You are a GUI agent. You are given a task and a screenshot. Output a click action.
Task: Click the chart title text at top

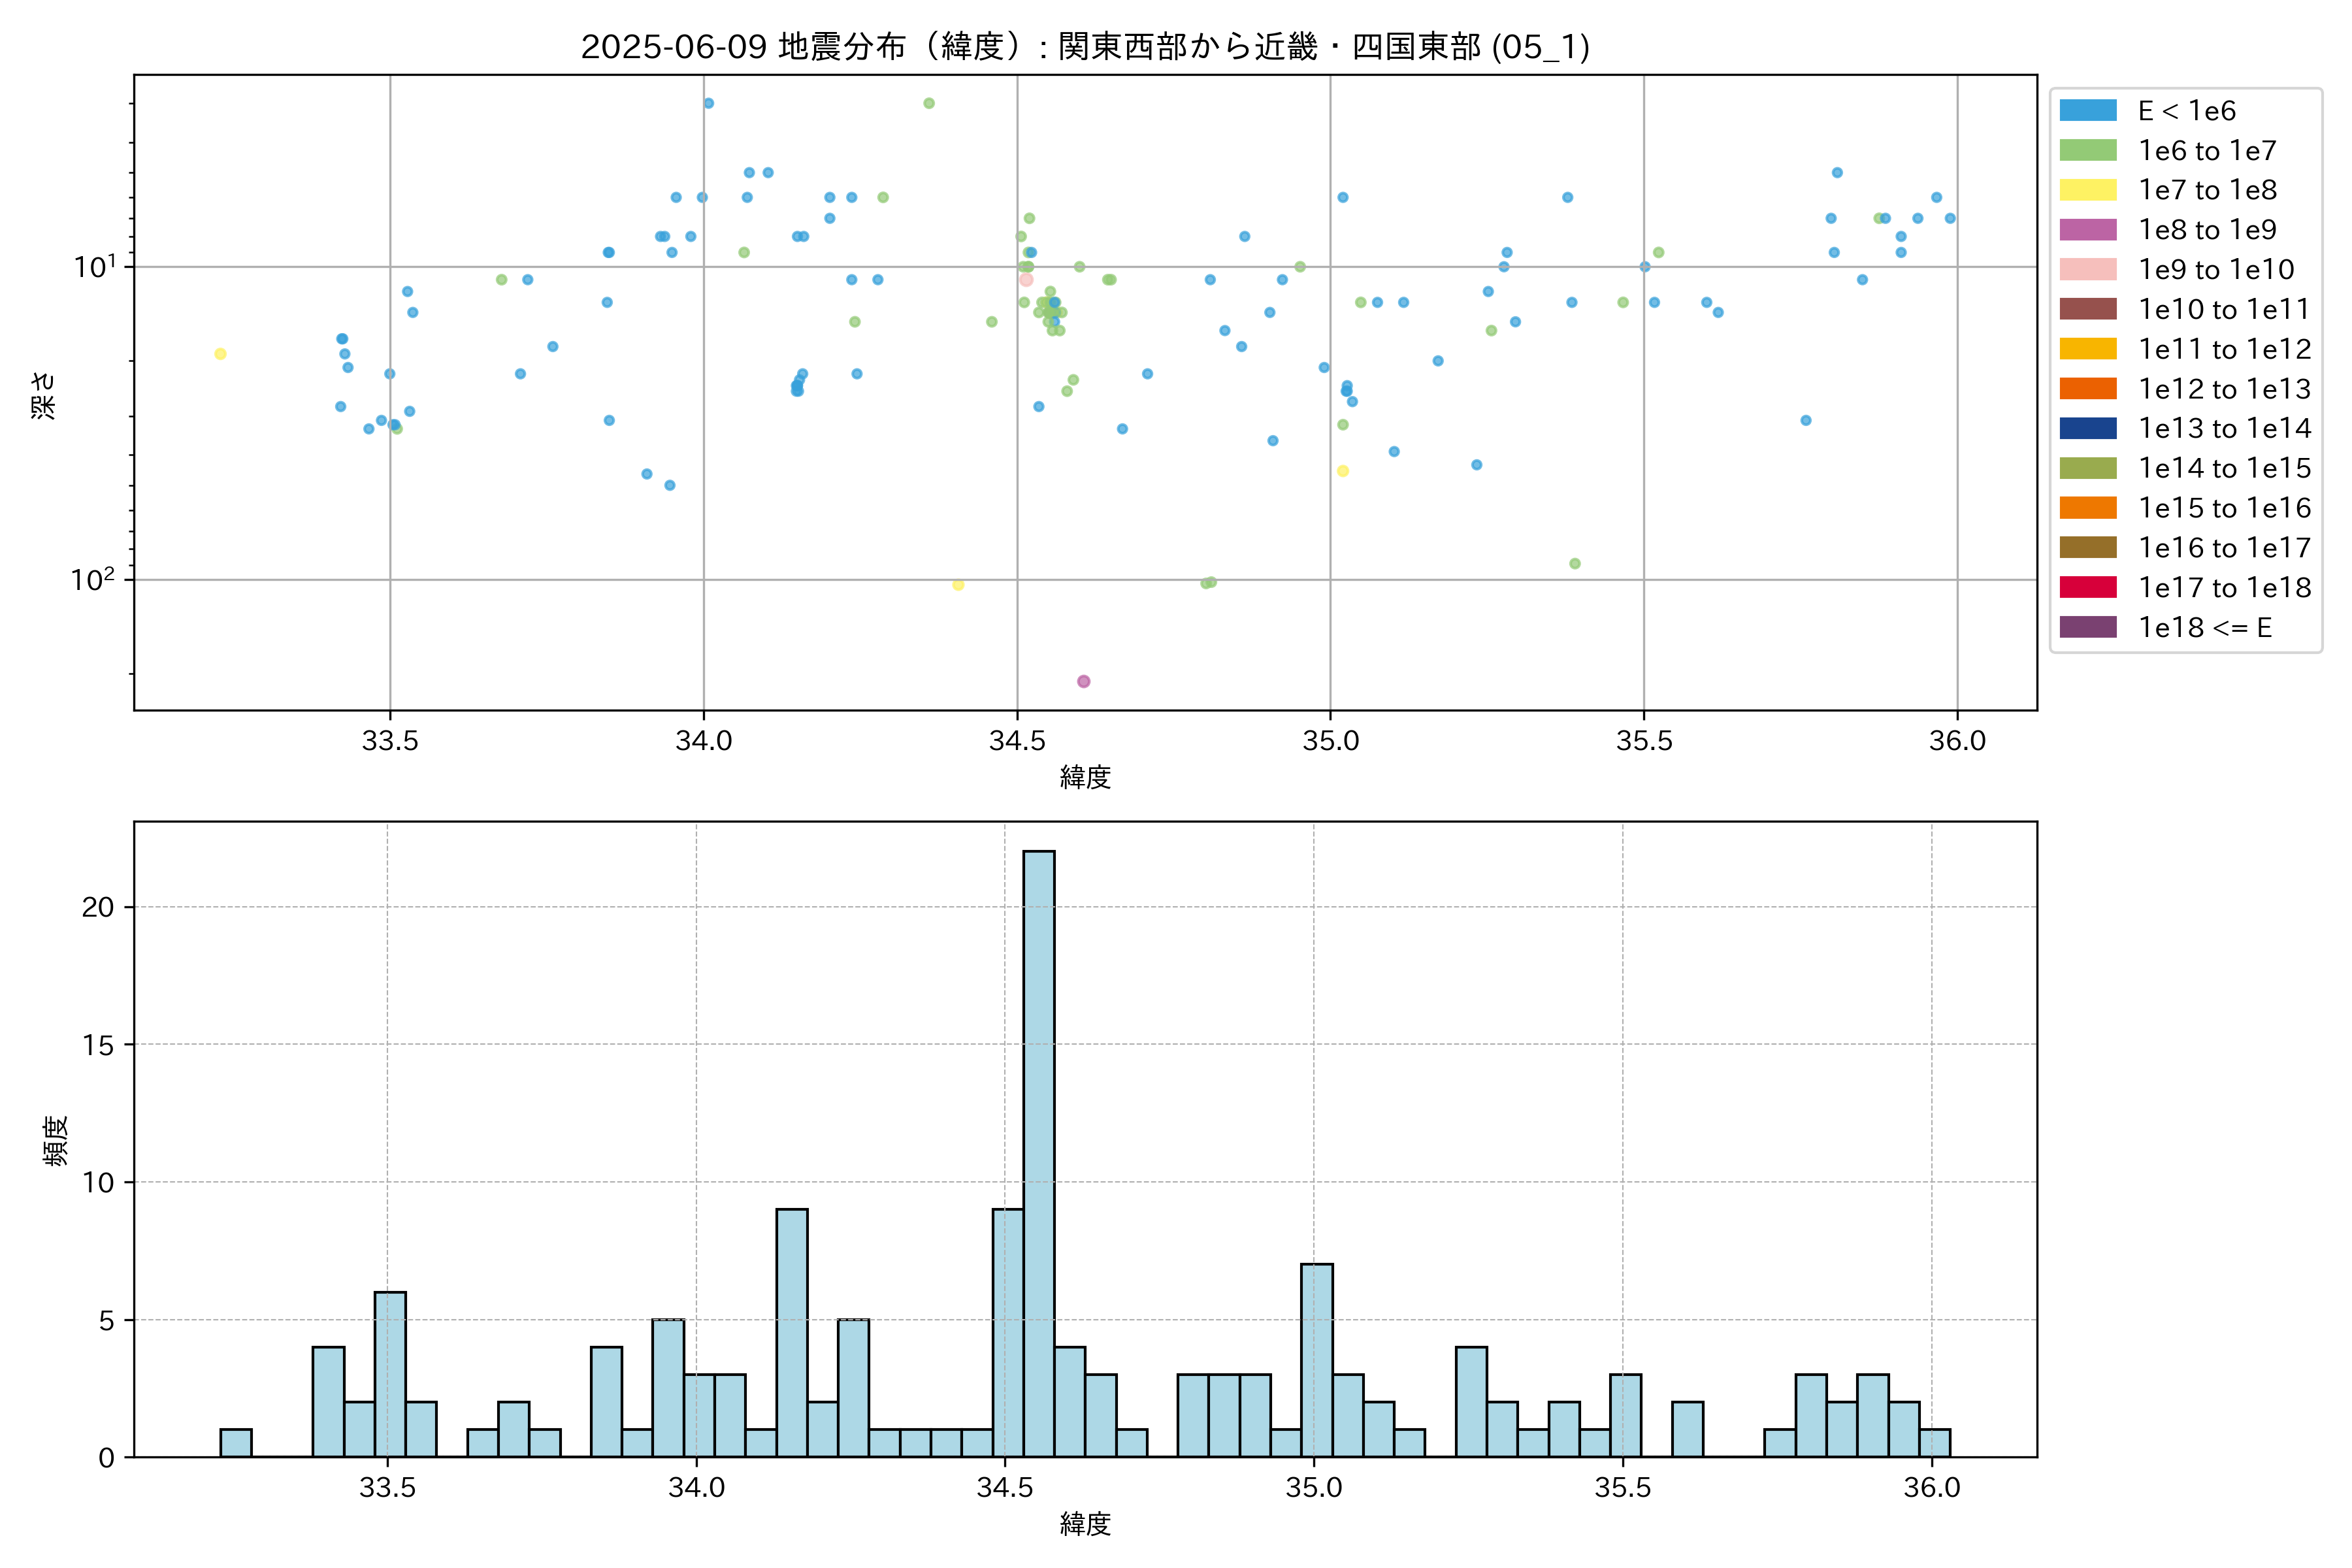(1085, 46)
